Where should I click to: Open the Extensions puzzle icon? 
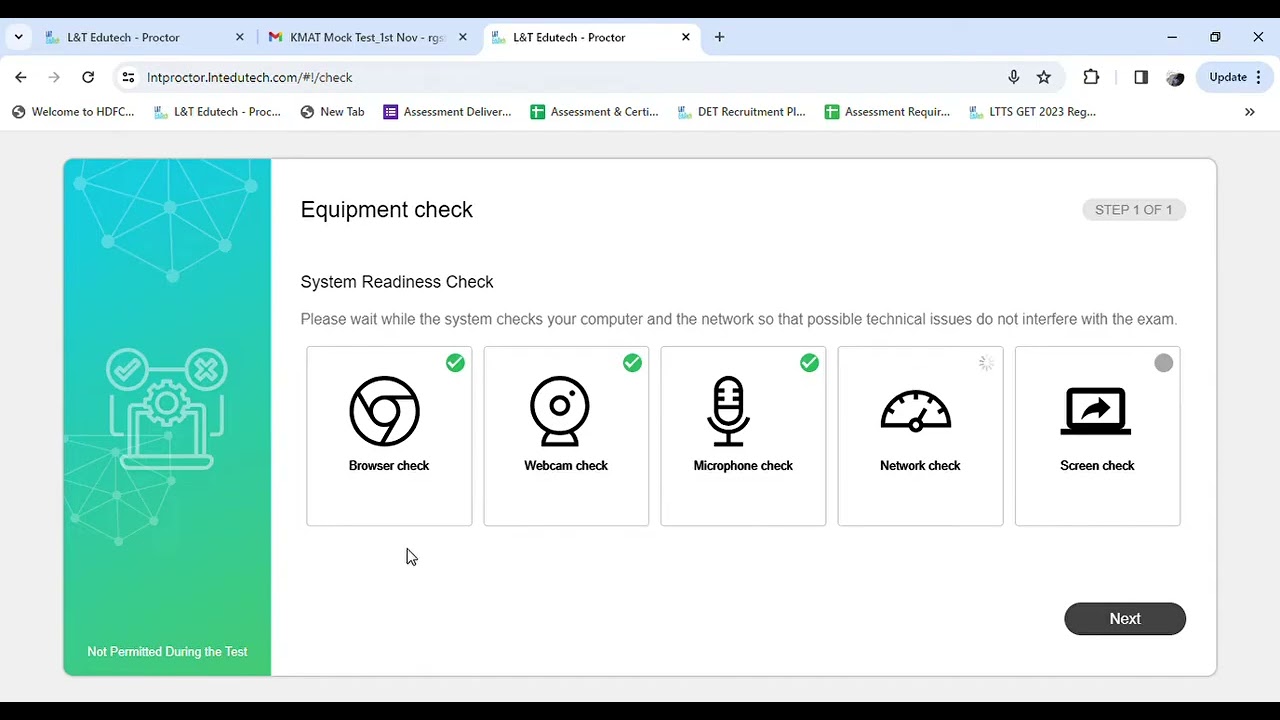click(1091, 77)
